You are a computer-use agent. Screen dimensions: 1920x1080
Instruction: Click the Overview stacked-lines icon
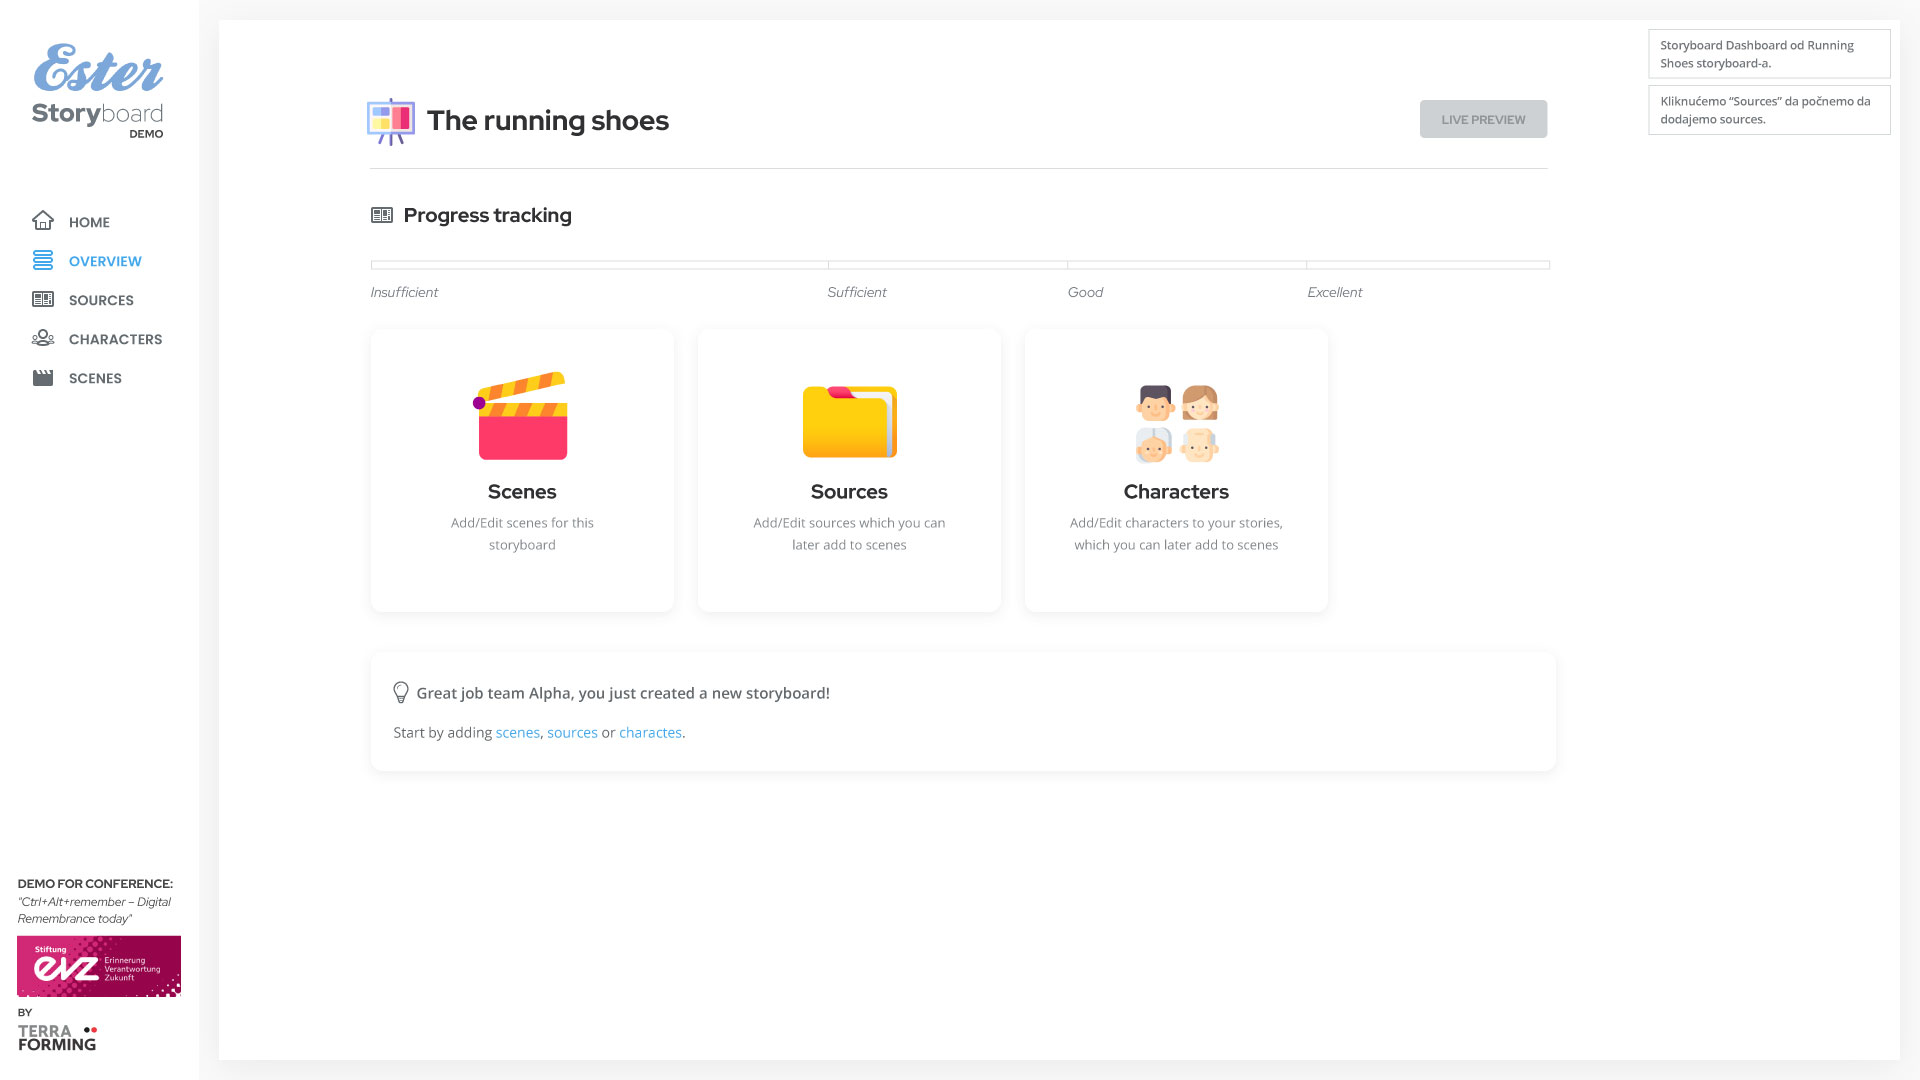tap(43, 261)
